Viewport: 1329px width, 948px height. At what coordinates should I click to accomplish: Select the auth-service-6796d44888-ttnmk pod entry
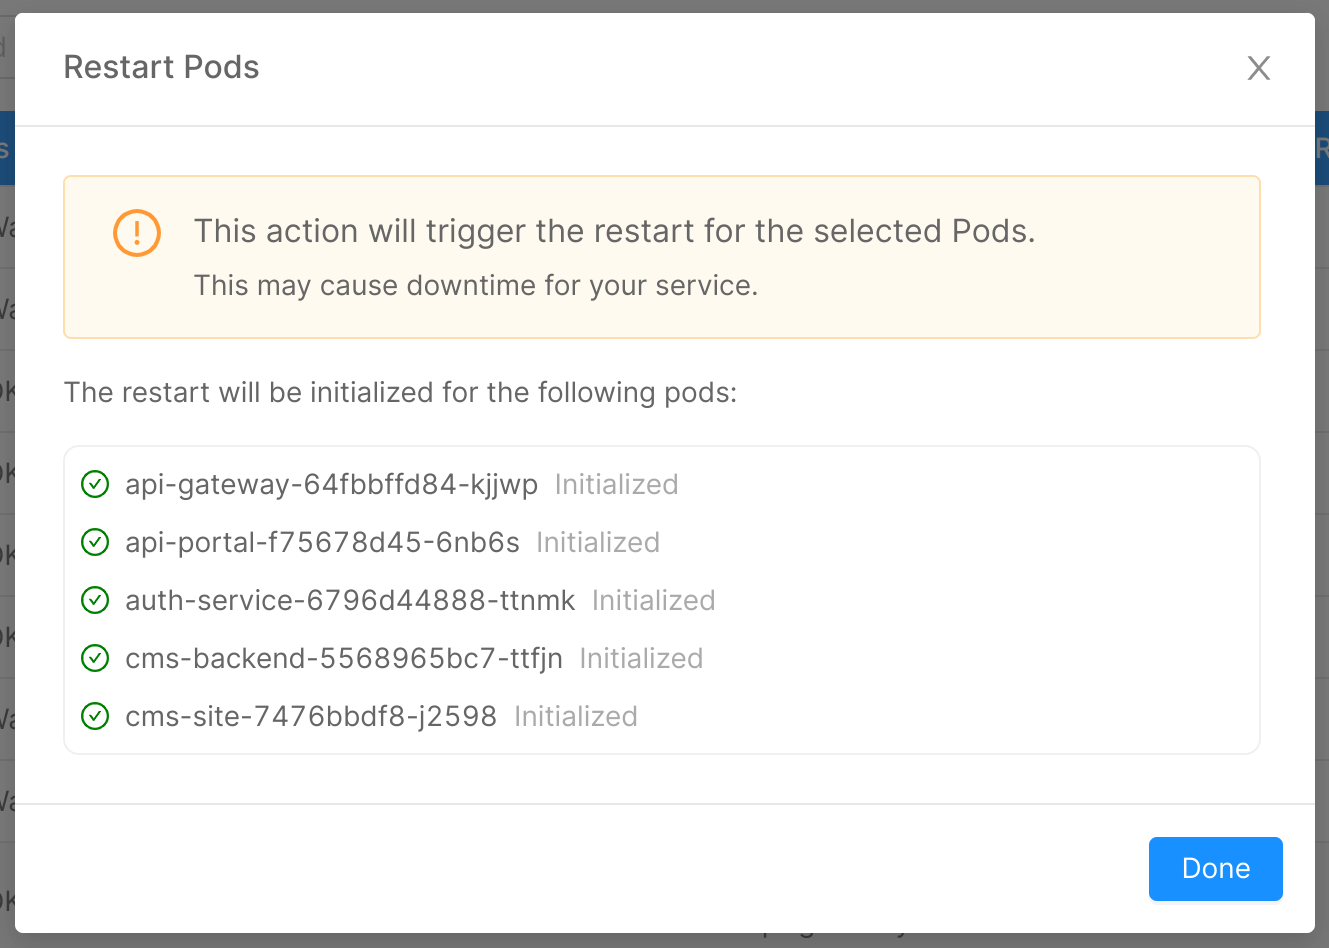349,600
